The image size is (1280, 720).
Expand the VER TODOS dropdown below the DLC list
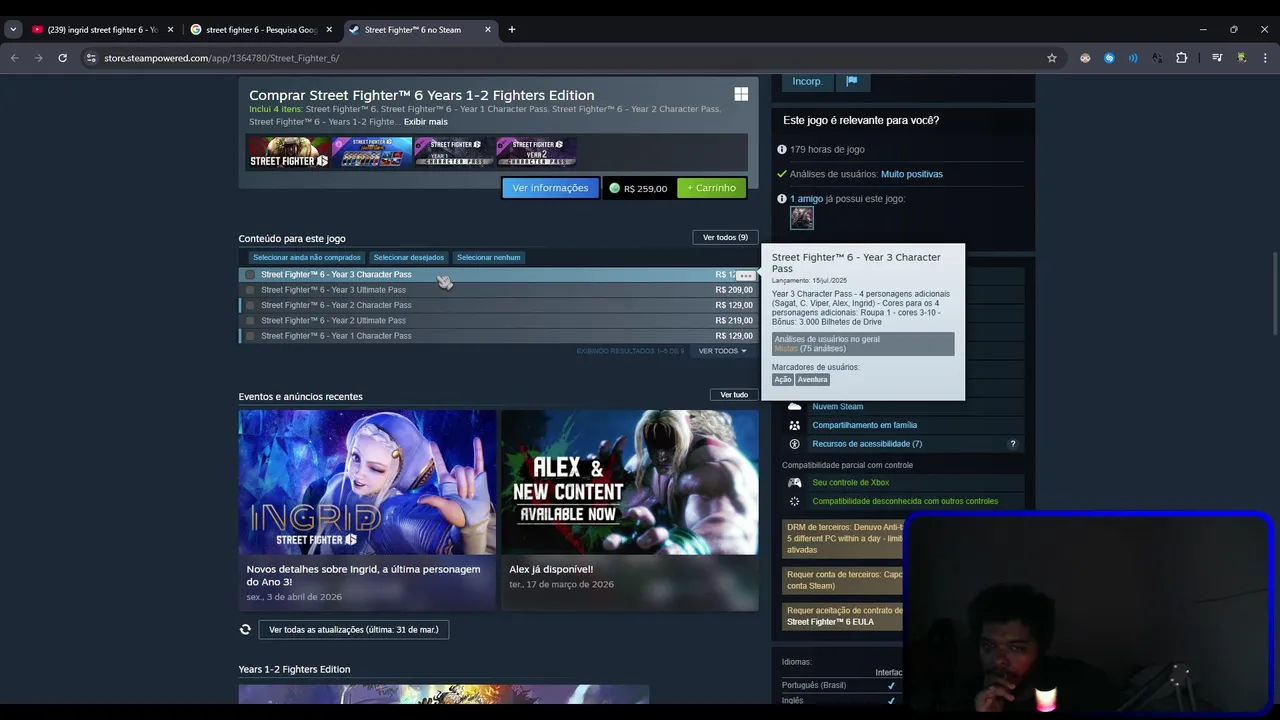(722, 351)
